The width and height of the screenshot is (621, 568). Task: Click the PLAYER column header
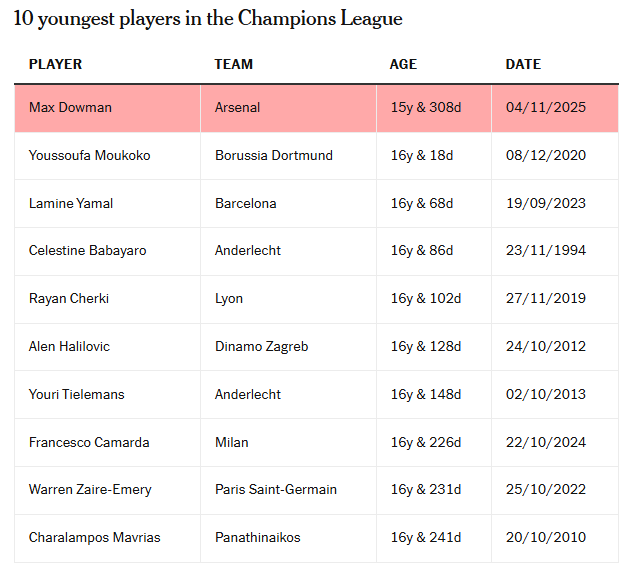55,64
